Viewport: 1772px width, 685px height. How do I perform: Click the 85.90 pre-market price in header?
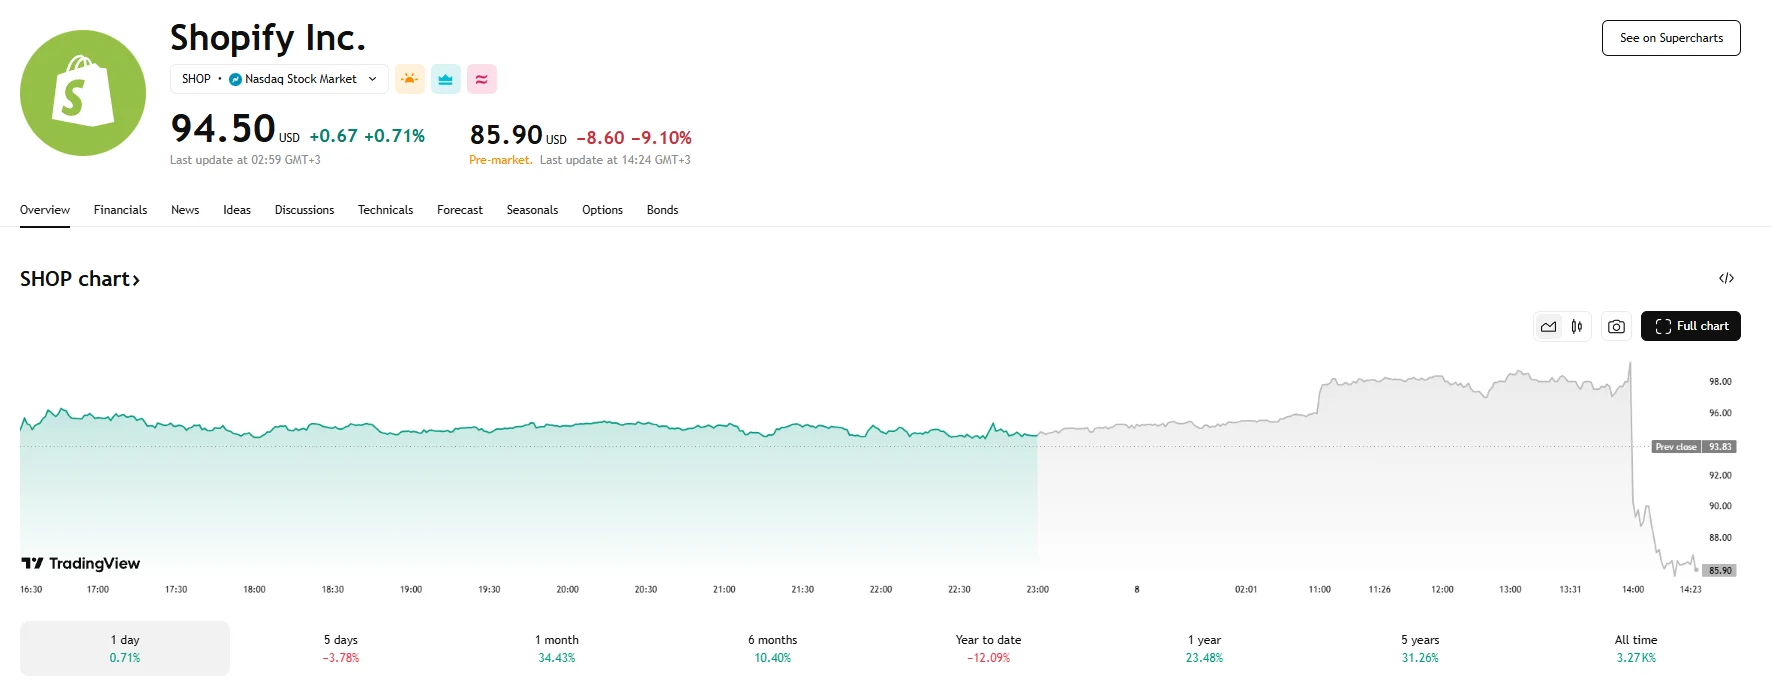pyautogui.click(x=506, y=135)
